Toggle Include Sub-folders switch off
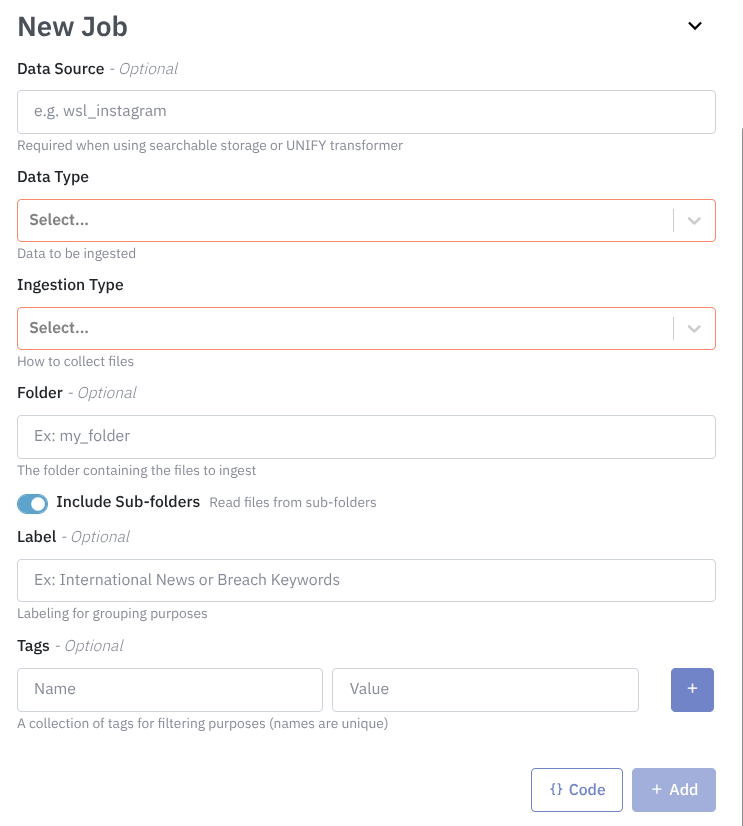Viewport: 743px width, 826px height. click(x=33, y=503)
